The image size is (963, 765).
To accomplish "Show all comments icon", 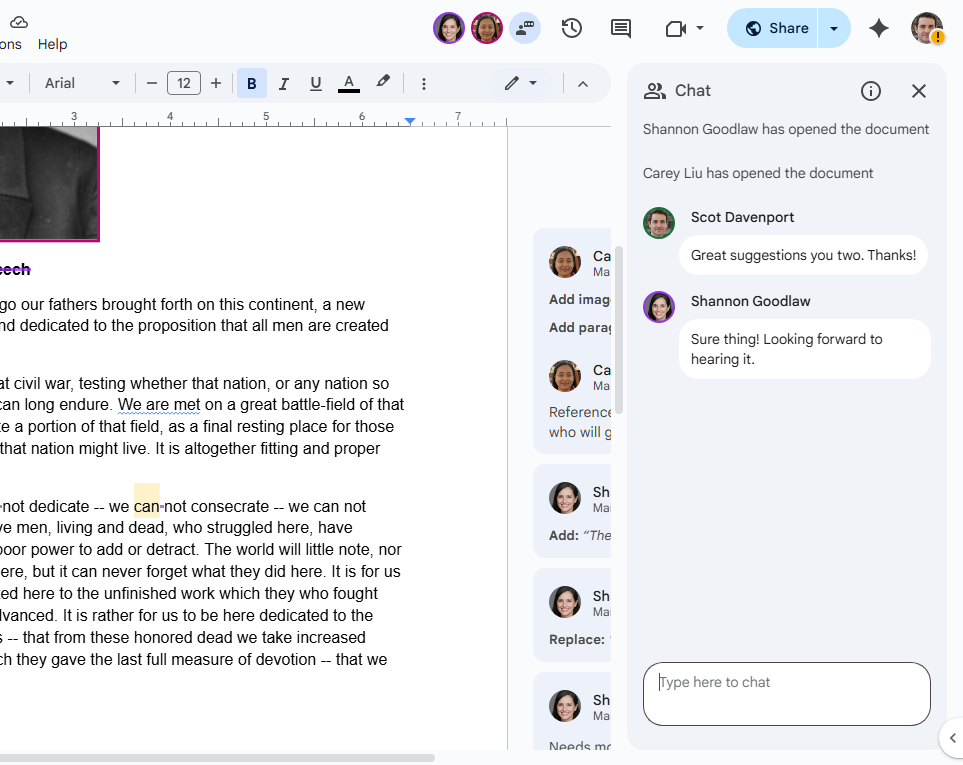I will [x=620, y=29].
